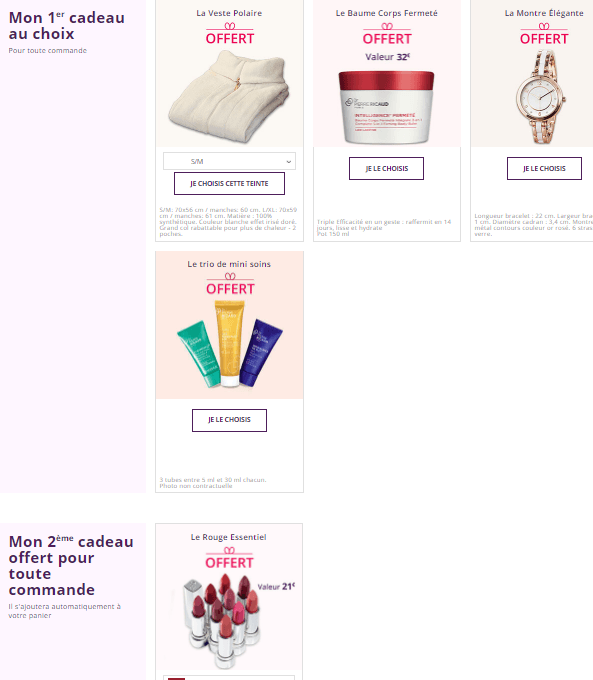Click the rose gold watch image
This screenshot has width=593, height=680.
[x=541, y=97]
